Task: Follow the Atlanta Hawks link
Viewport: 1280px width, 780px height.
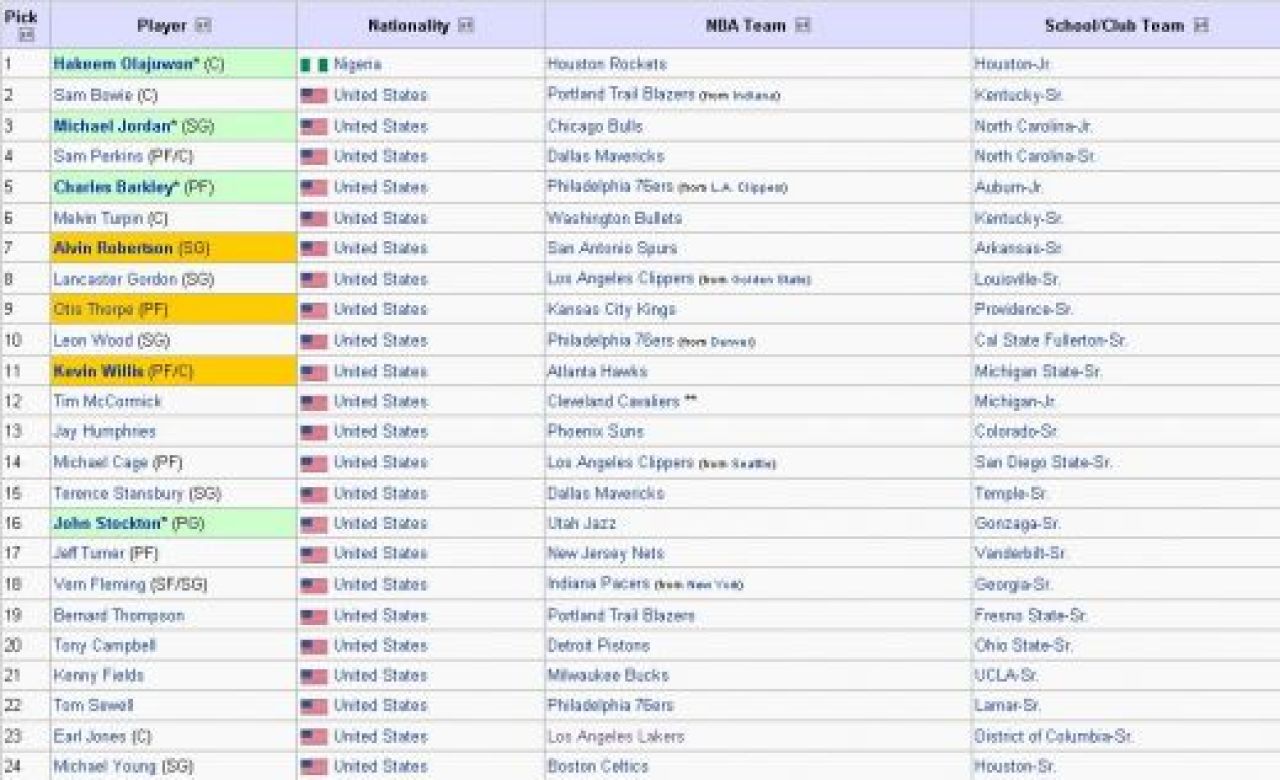Action: click(x=598, y=371)
